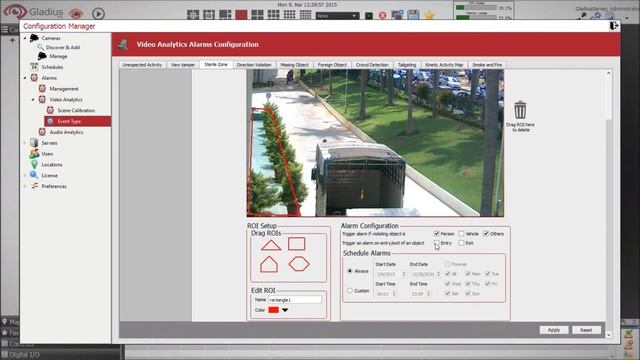Pick the triangle ROI shape
The height and width of the screenshot is (360, 640).
[x=271, y=245]
